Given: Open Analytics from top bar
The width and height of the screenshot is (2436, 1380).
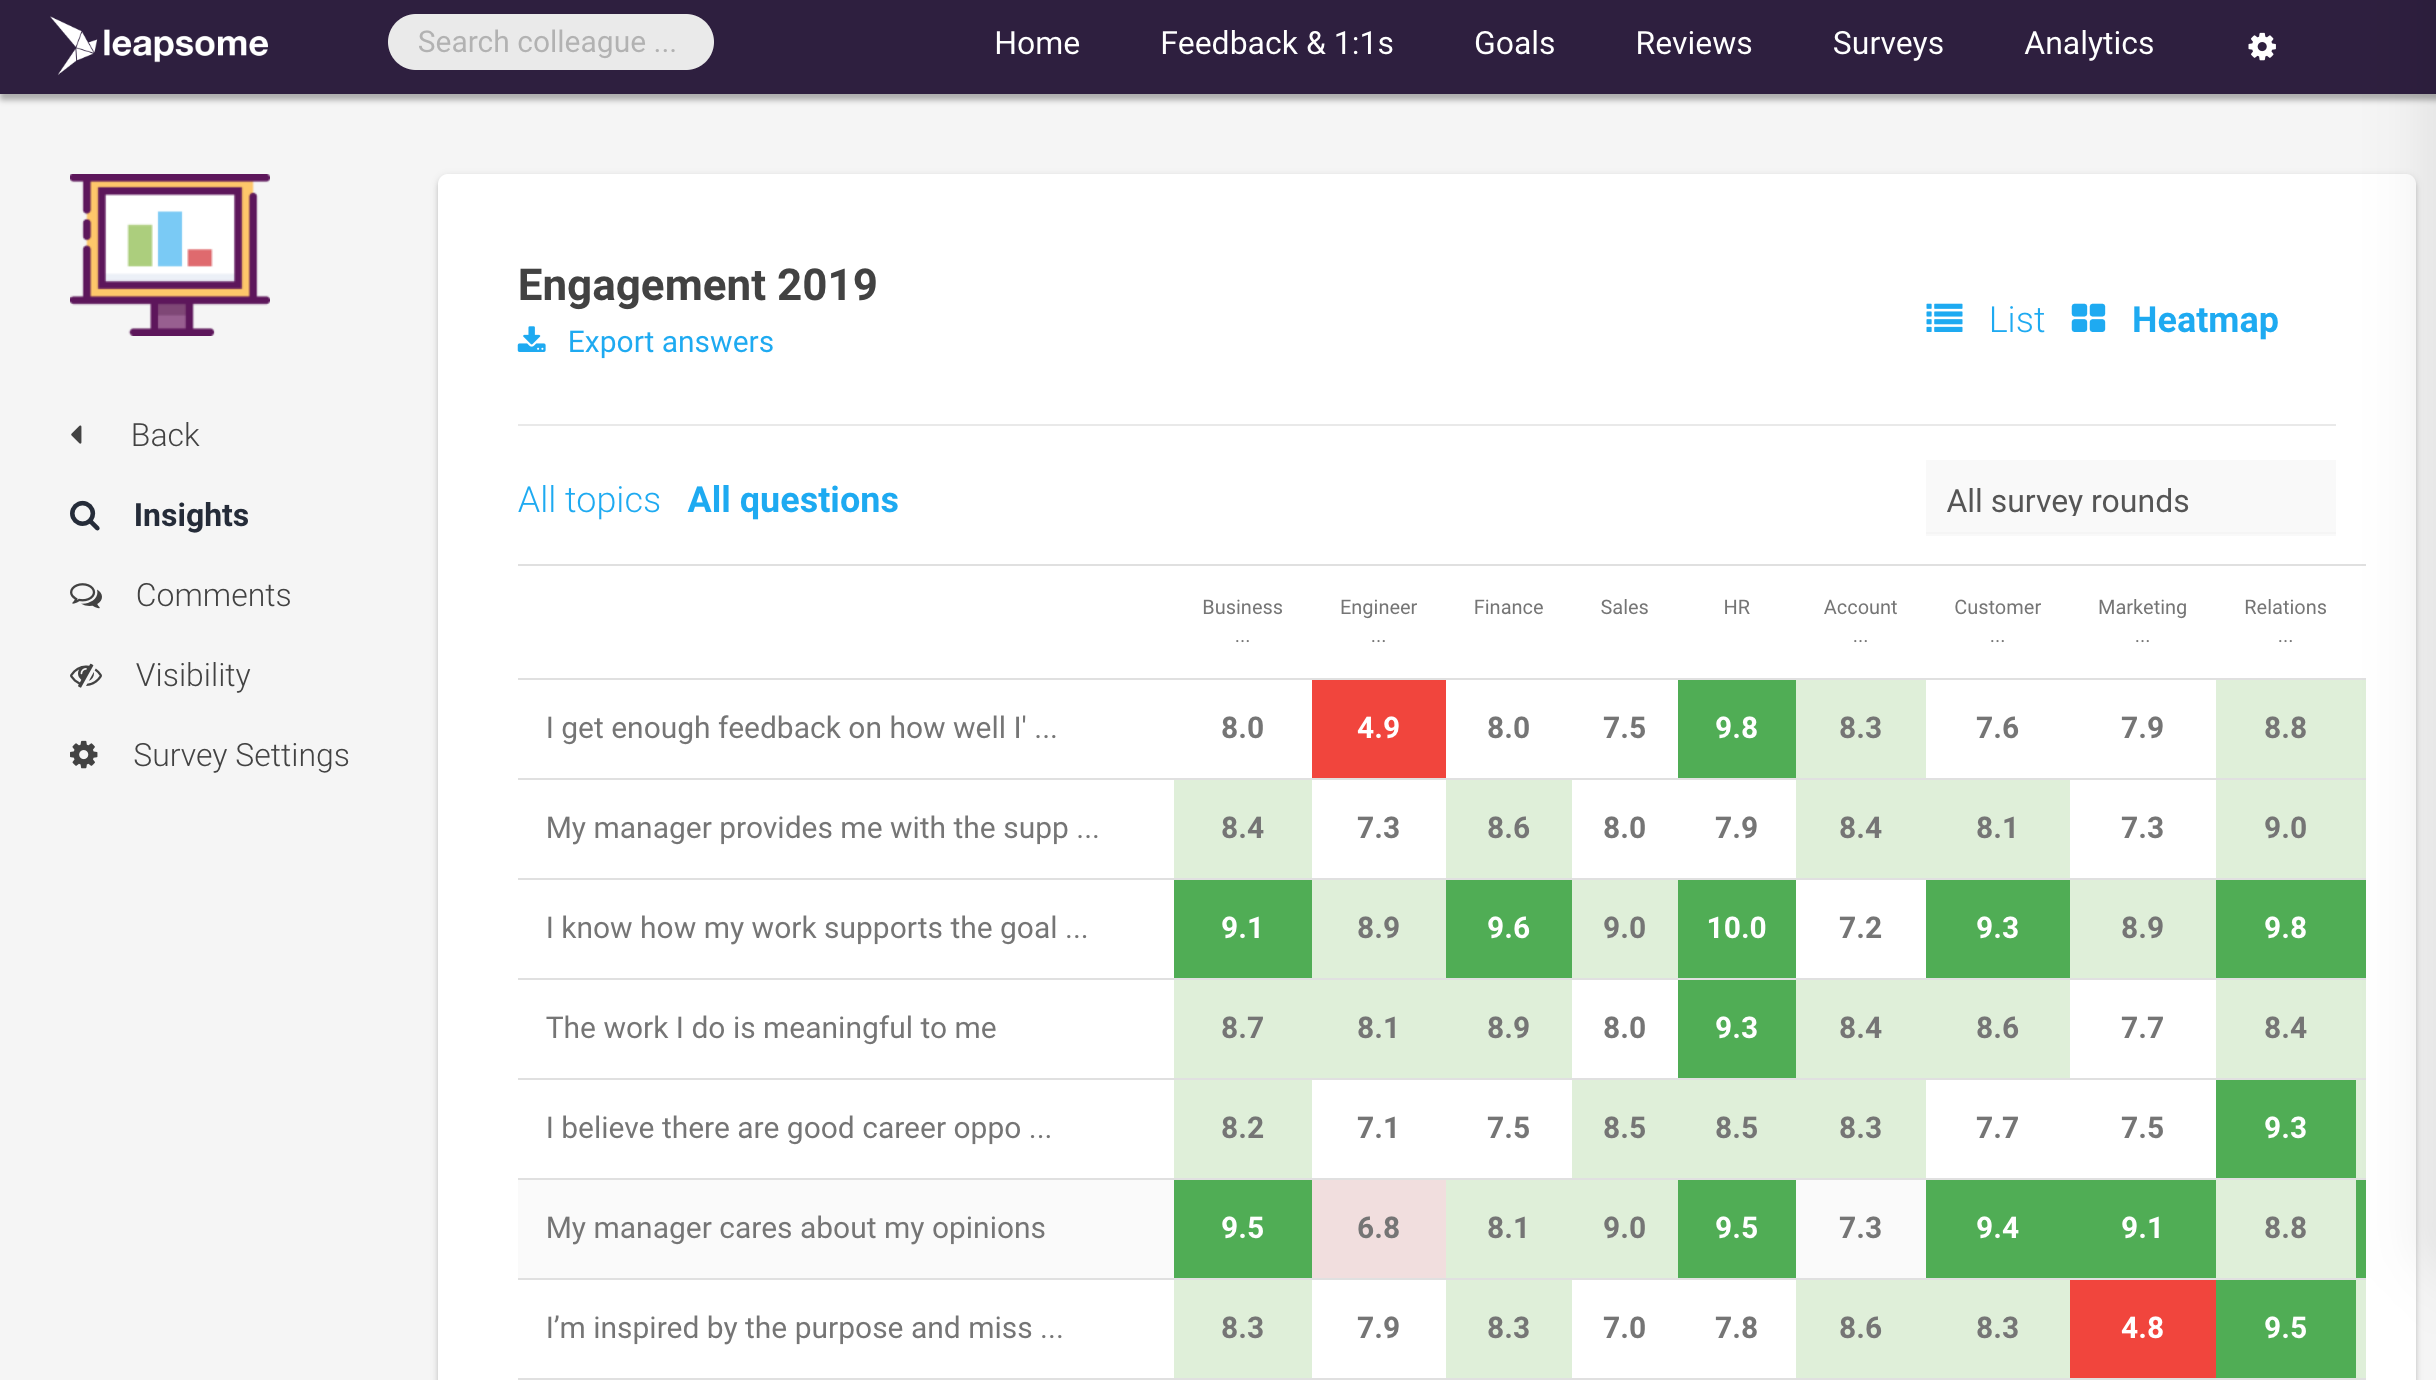Looking at the screenshot, I should 2089,43.
